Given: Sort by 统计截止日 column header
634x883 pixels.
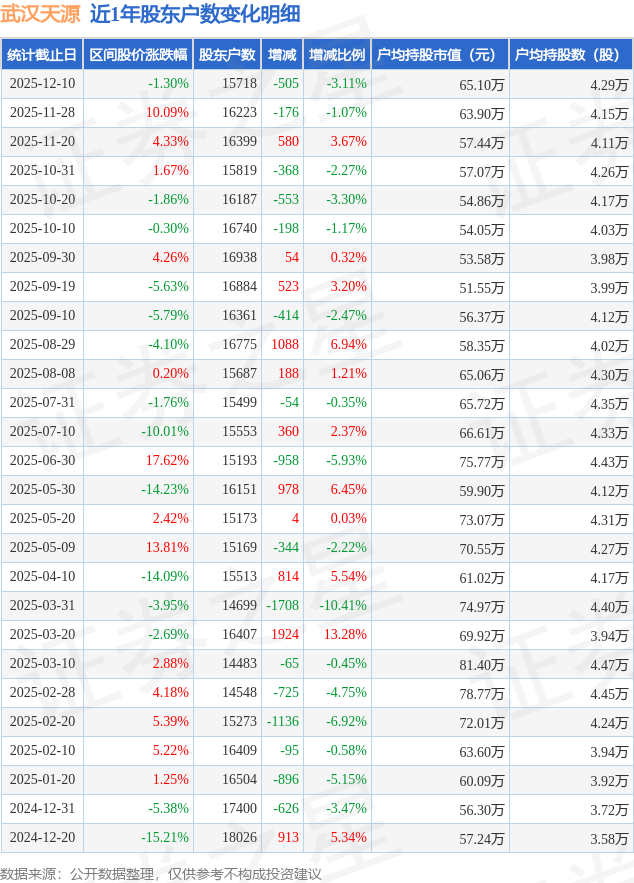Looking at the screenshot, I should (42, 55).
